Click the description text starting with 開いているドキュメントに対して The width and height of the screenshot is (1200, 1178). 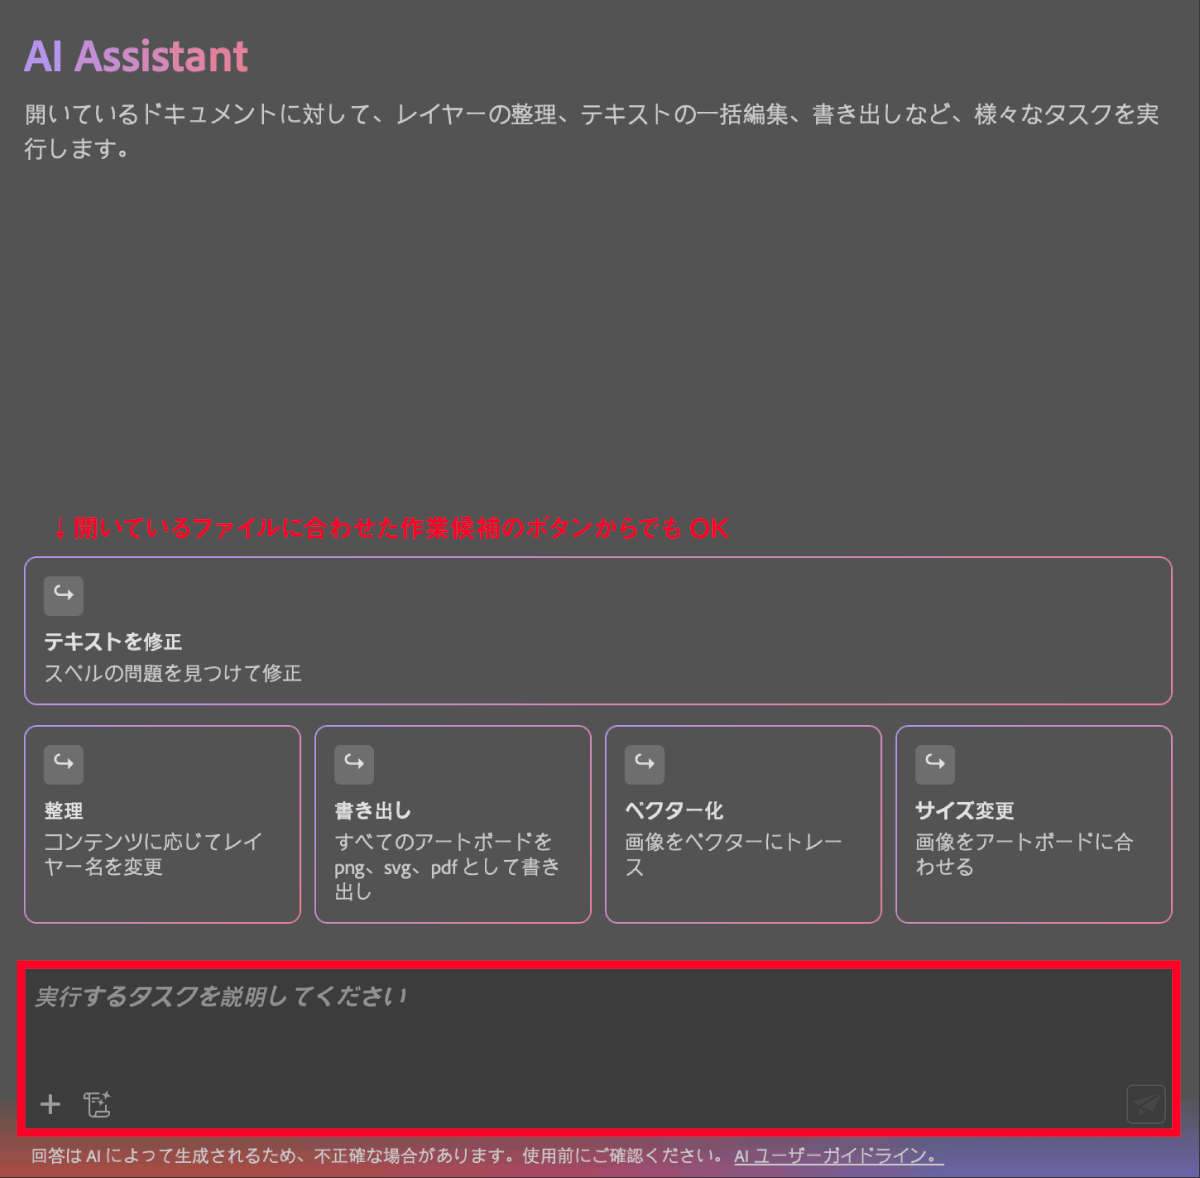pyautogui.click(x=592, y=131)
